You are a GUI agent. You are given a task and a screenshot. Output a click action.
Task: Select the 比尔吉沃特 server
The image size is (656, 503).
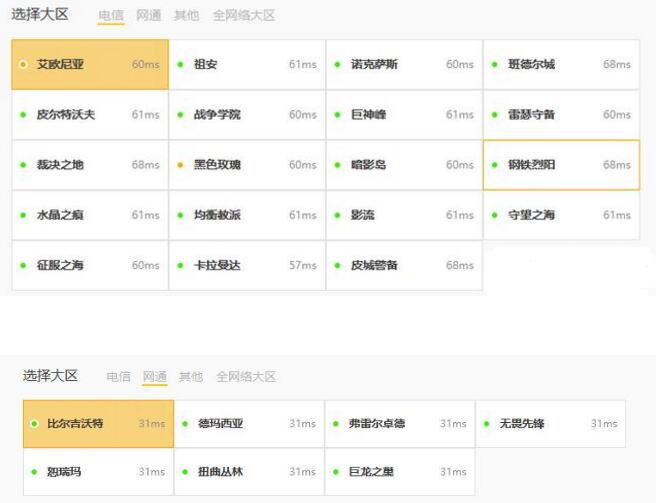pyautogui.click(x=98, y=424)
